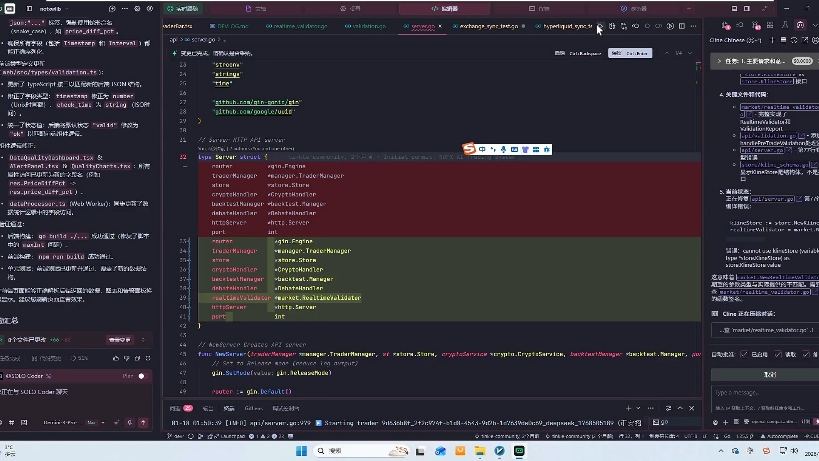Open the Problems panel tab
The image size is (819, 461).
(x=181, y=408)
